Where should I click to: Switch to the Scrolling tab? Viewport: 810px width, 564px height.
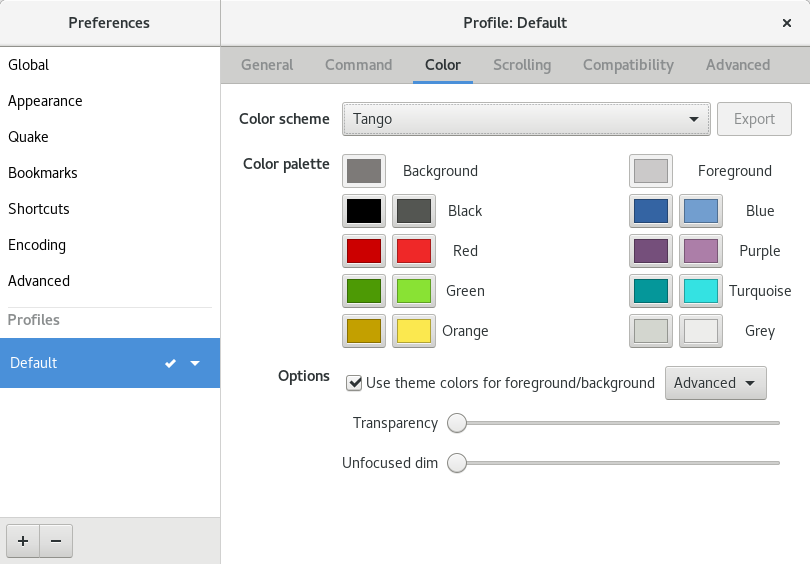pyautogui.click(x=521, y=65)
